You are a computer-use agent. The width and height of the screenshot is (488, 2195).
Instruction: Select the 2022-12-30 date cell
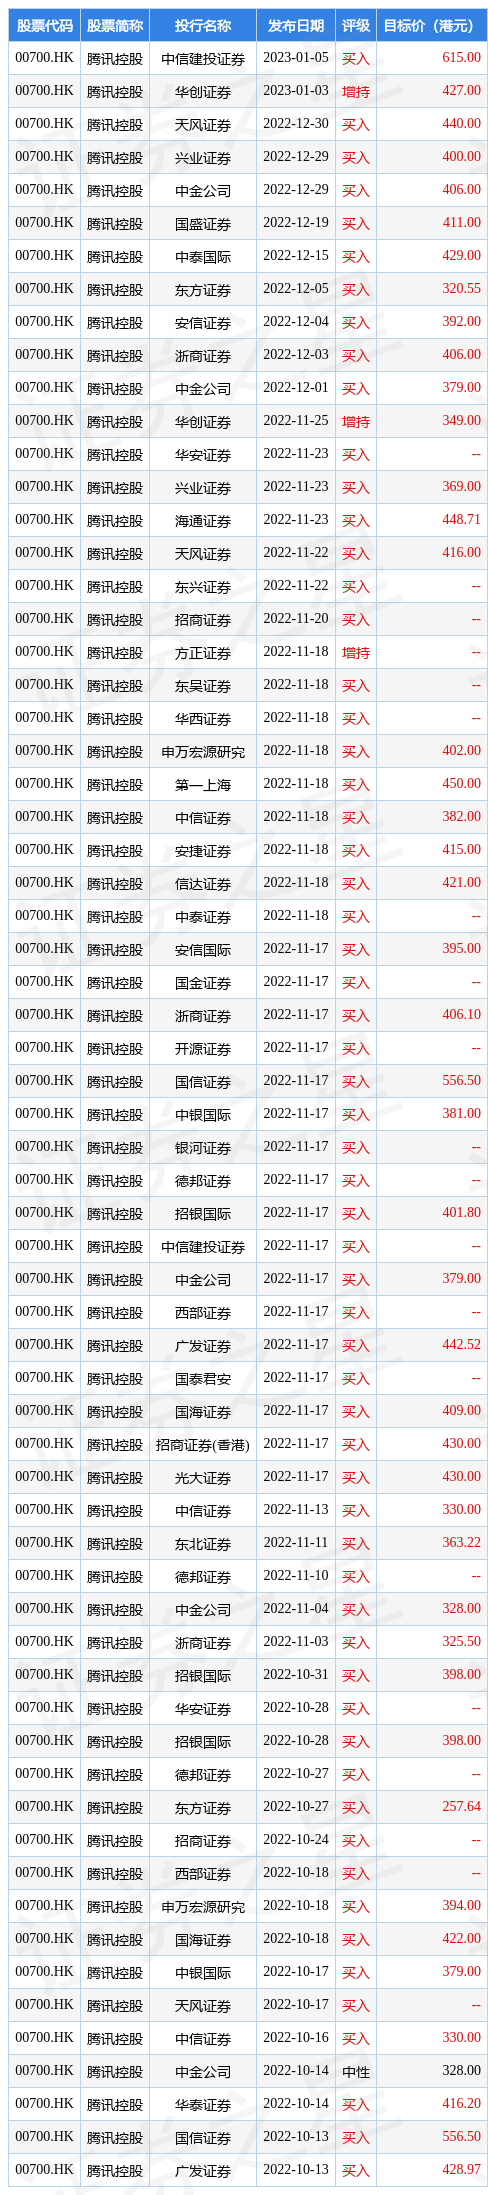(x=295, y=124)
